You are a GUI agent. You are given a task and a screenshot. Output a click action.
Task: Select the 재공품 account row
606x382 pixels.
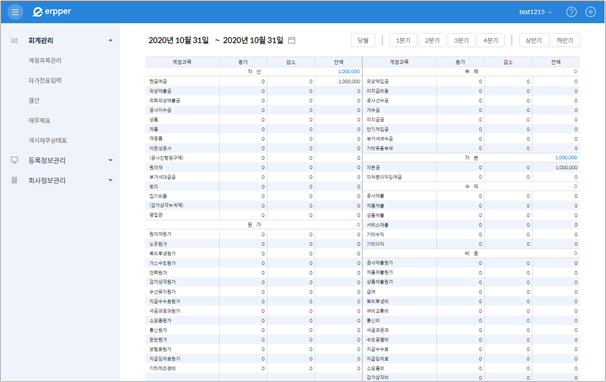(x=254, y=138)
